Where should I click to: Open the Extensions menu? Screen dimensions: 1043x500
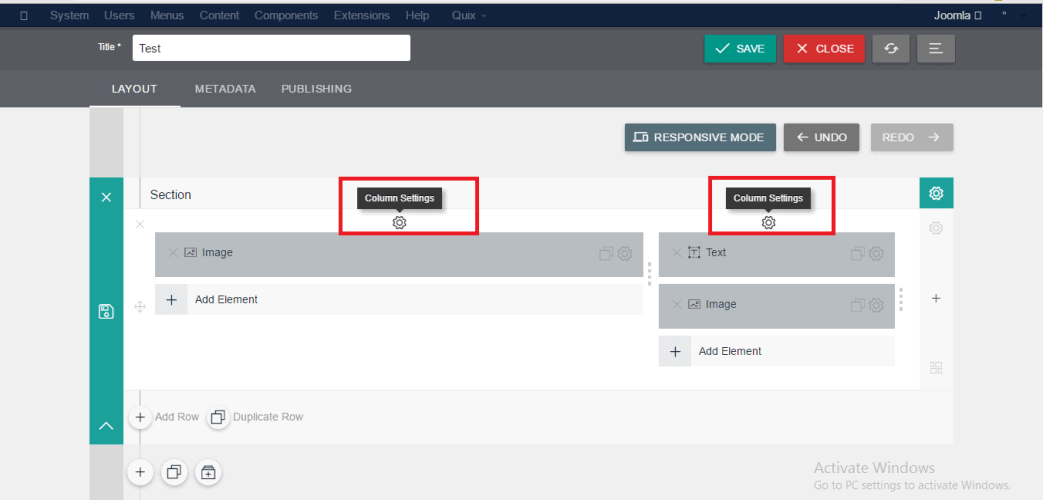coord(362,16)
